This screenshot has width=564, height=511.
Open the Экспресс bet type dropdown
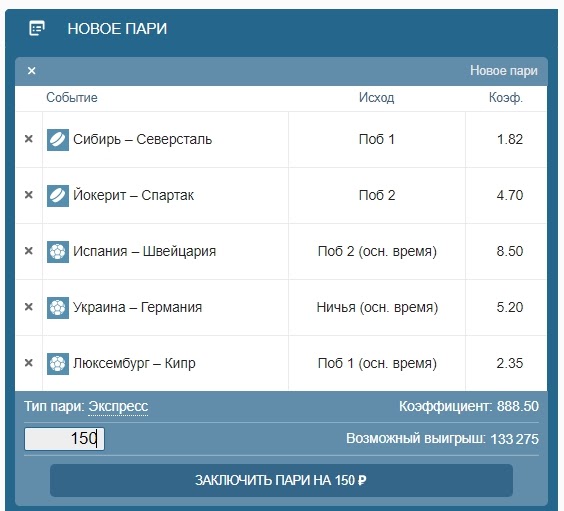tap(118, 406)
